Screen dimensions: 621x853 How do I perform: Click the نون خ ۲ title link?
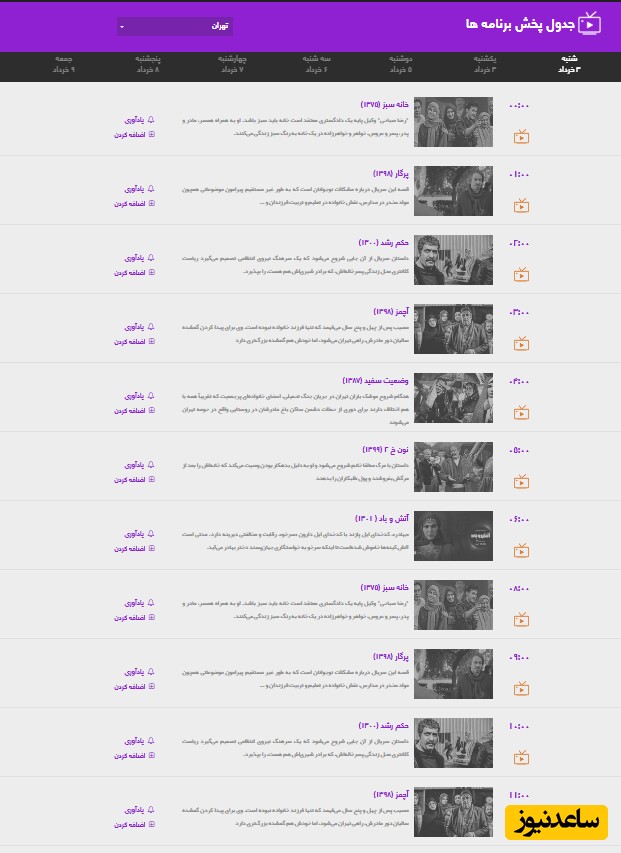click(x=386, y=449)
